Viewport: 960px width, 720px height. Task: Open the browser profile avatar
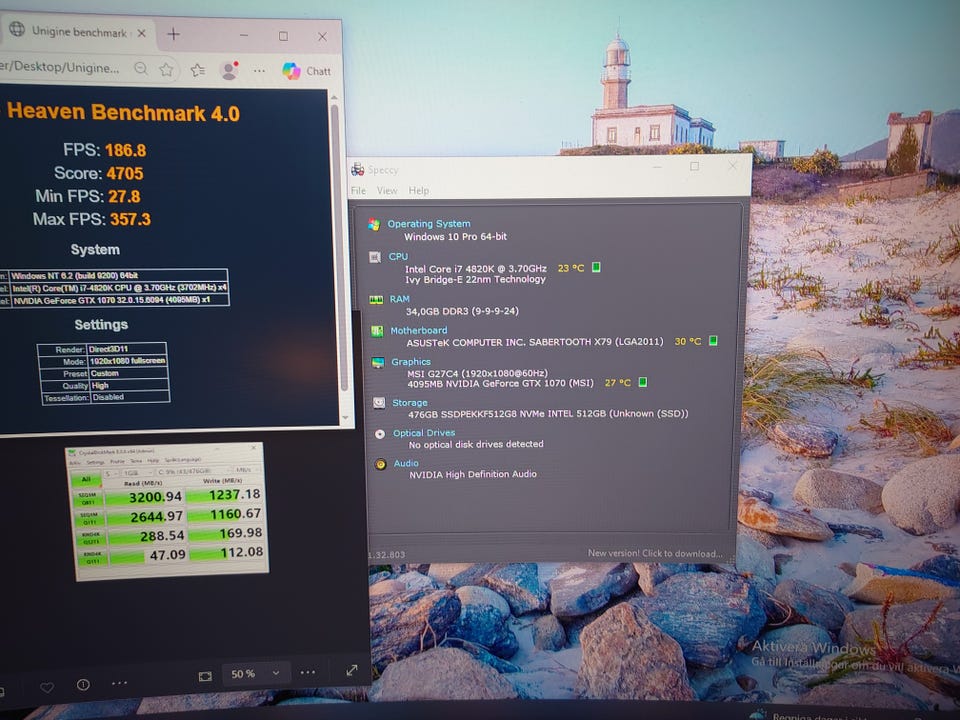pos(230,70)
